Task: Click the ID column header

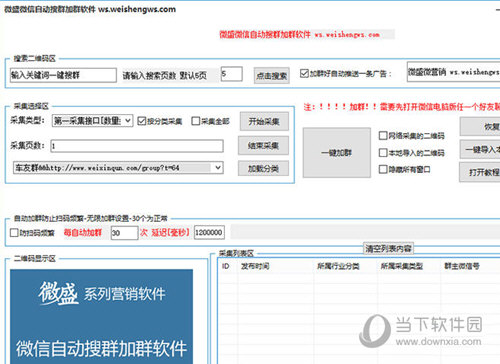Action: coord(226,266)
